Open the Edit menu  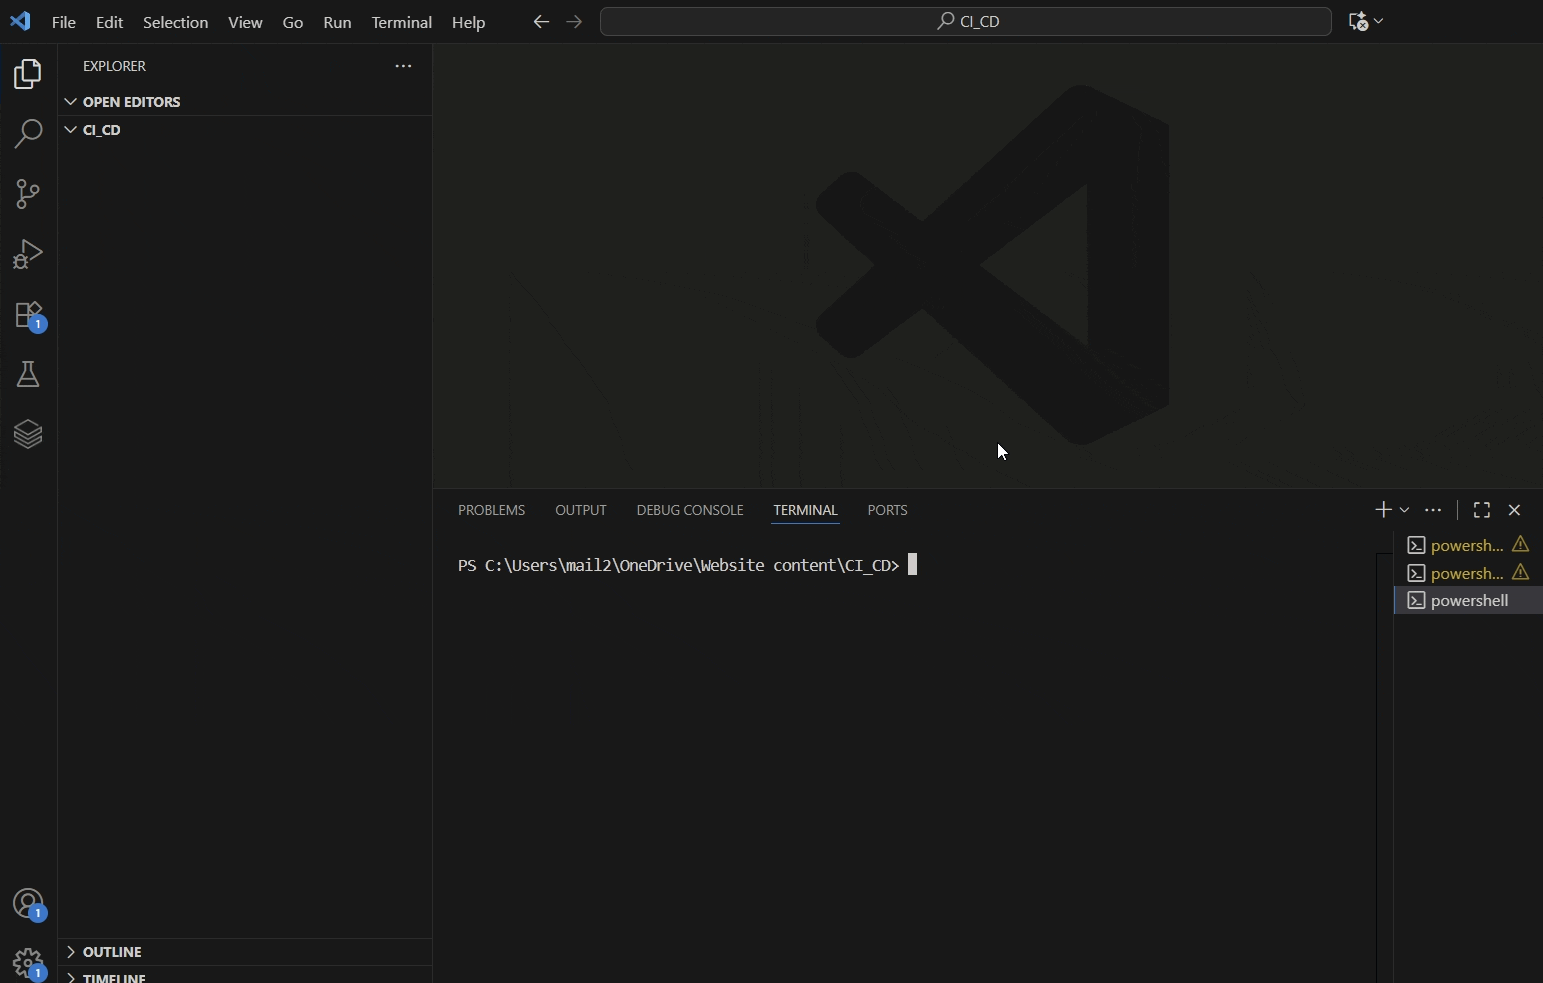(109, 22)
